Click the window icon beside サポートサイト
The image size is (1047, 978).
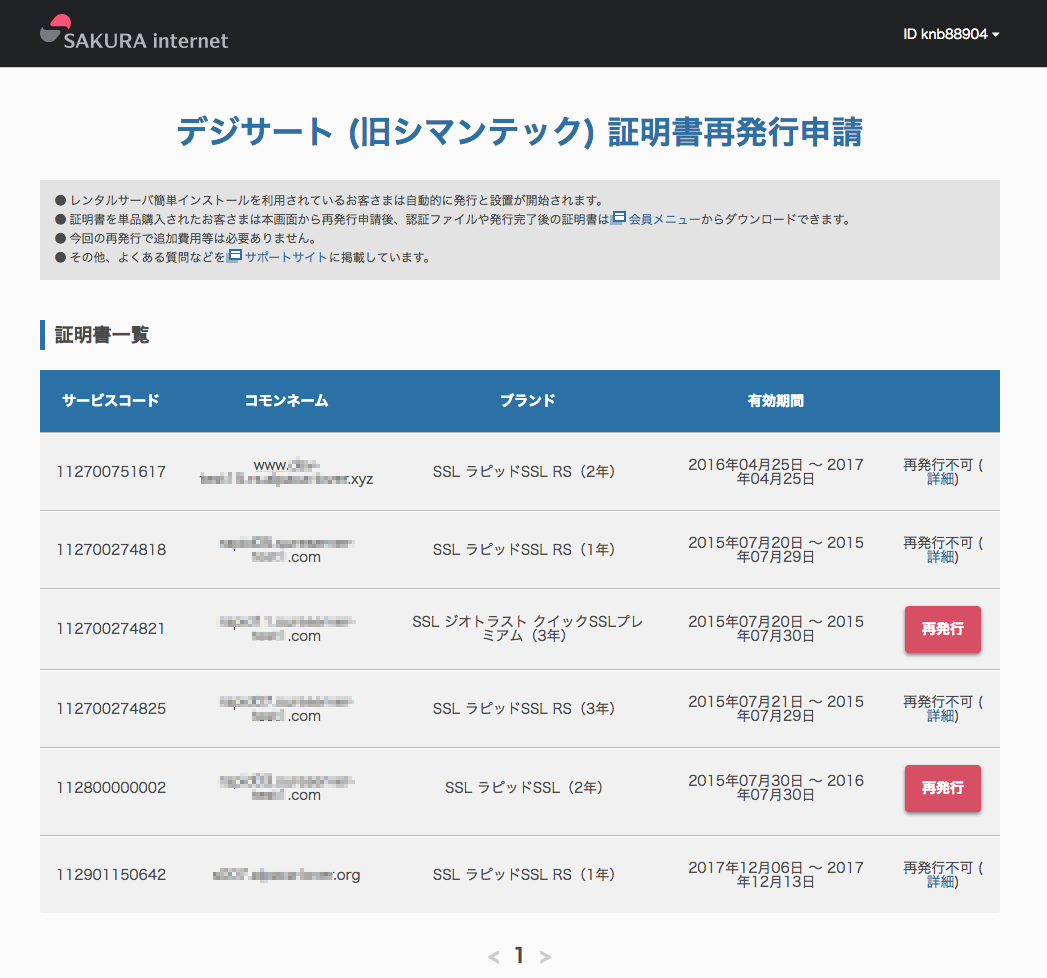[x=235, y=256]
